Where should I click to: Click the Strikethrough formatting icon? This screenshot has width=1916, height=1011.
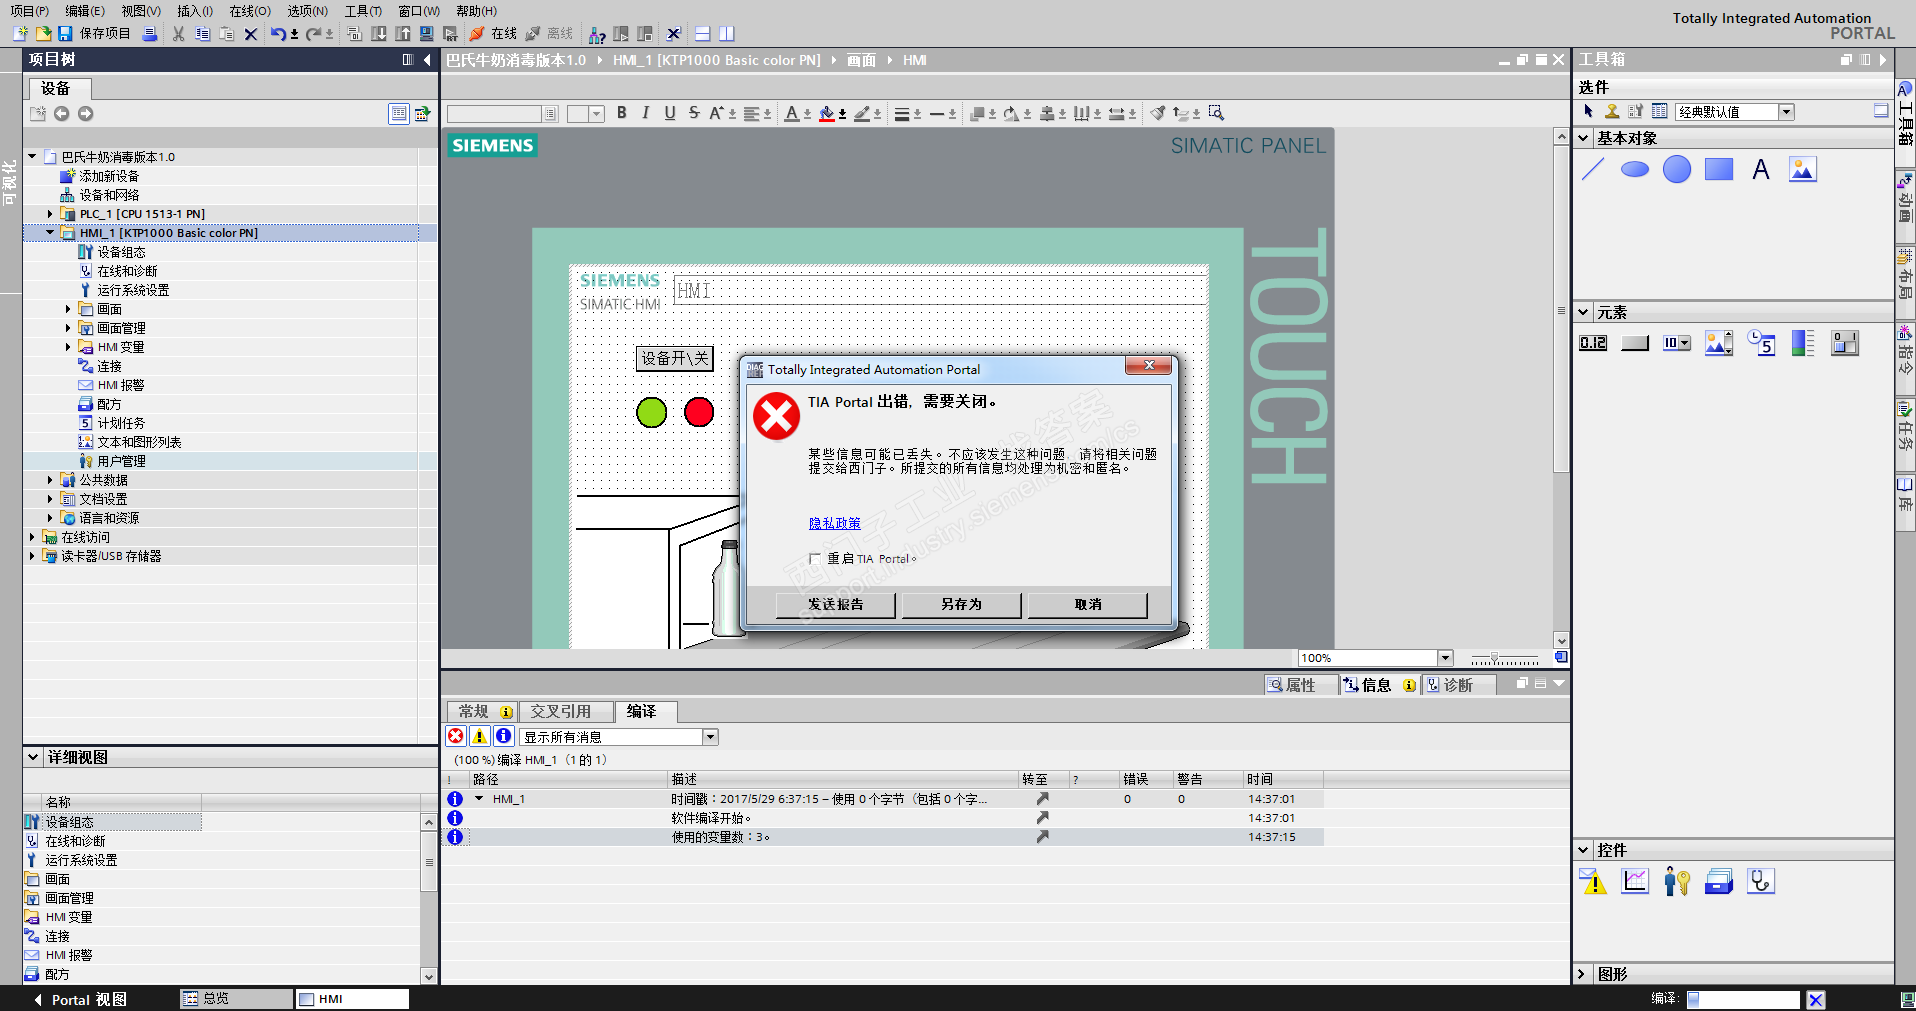point(694,113)
